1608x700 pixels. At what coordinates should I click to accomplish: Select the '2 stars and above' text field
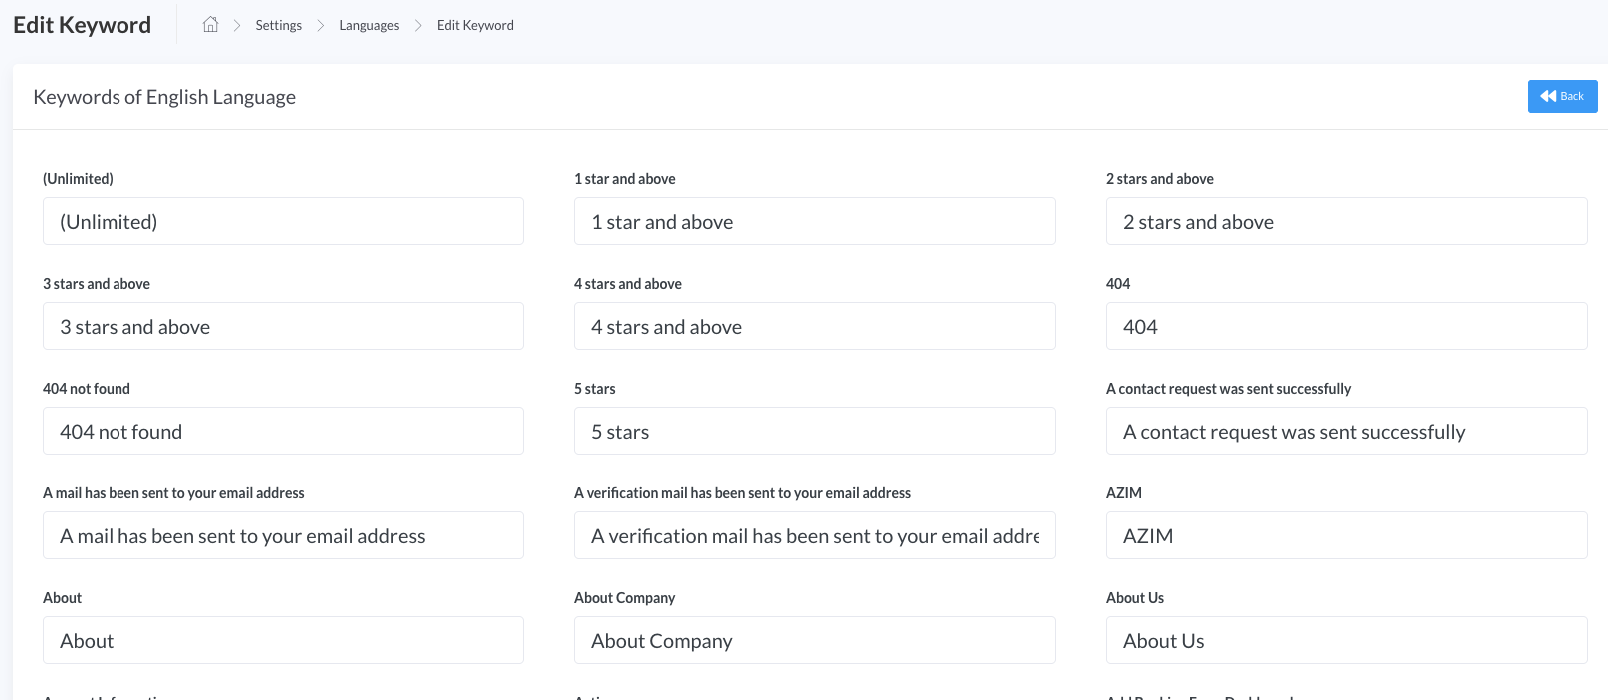click(x=1346, y=221)
